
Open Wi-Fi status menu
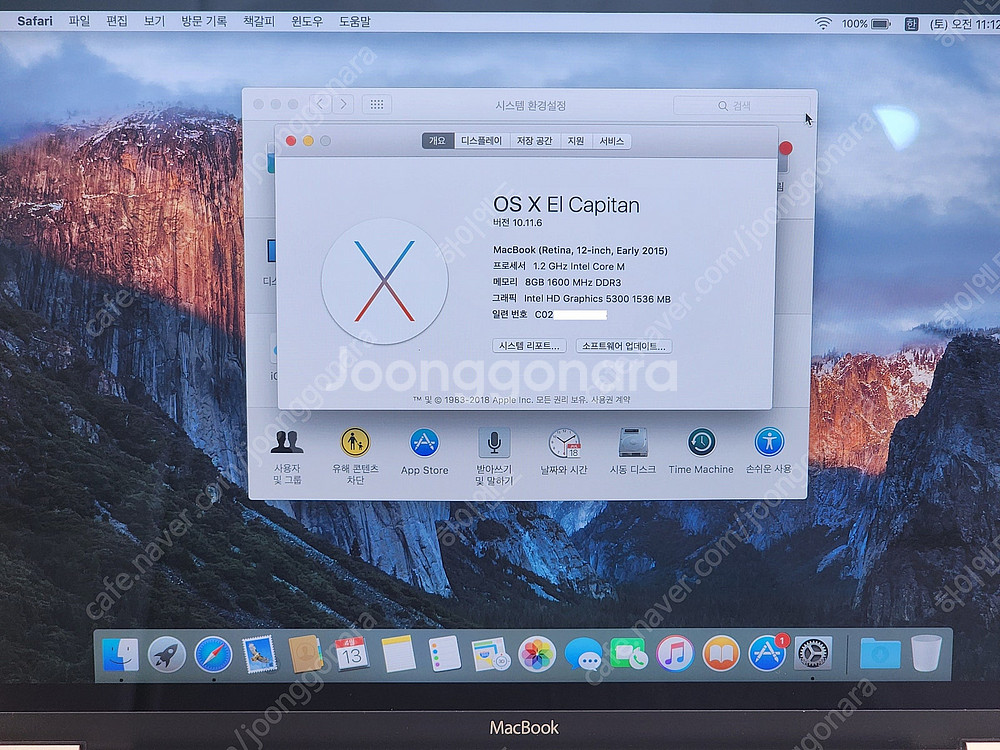pos(823,24)
